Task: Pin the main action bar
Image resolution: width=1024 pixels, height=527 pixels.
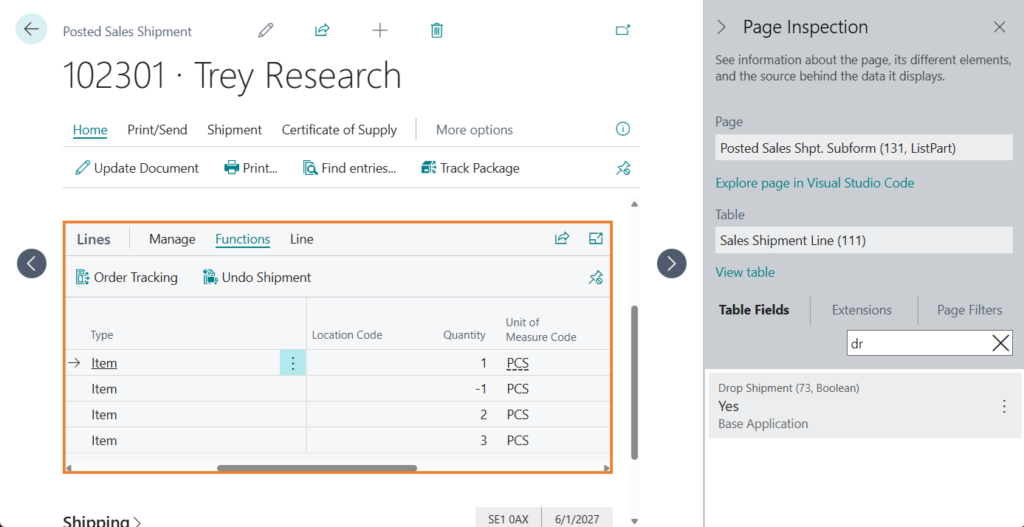Action: click(x=623, y=168)
